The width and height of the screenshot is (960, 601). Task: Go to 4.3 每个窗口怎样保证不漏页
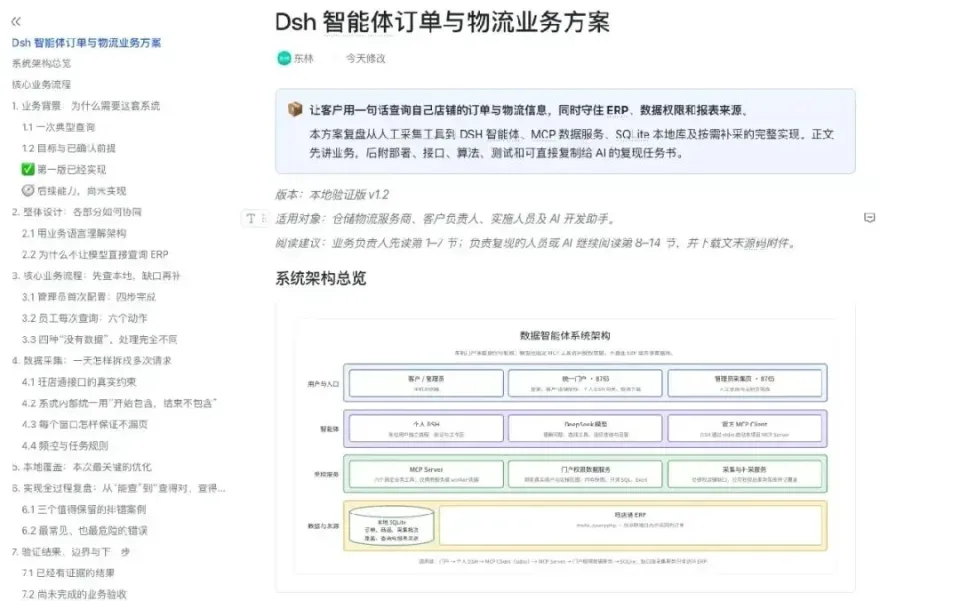tap(84, 424)
